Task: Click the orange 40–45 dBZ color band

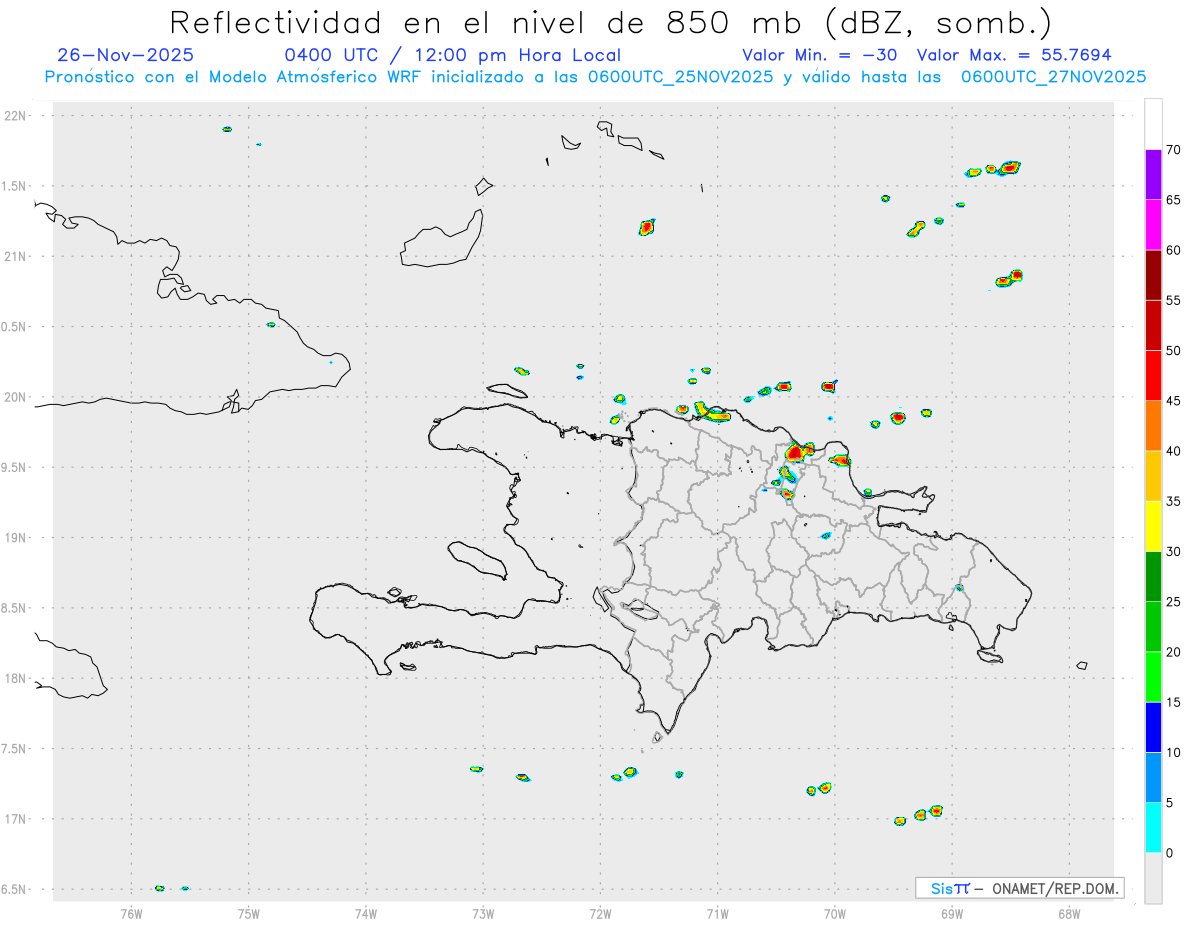Action: (1153, 426)
